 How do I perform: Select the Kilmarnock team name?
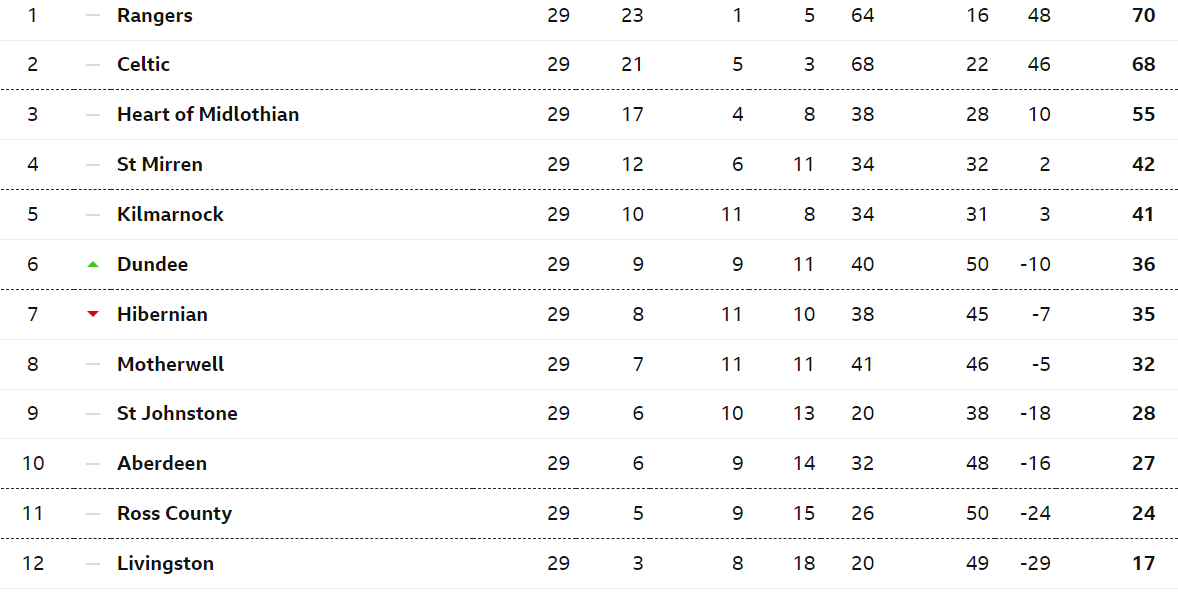171,214
